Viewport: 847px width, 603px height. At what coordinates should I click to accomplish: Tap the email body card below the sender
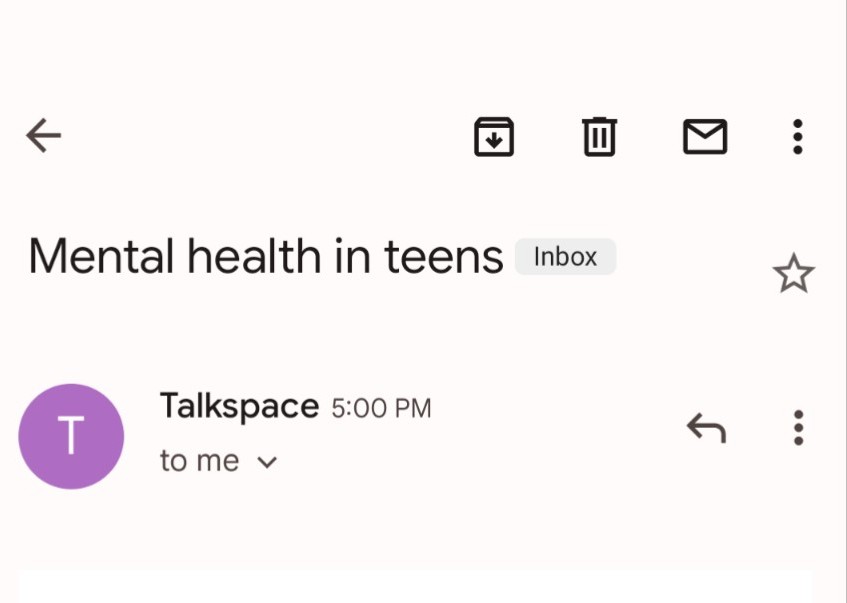click(415, 586)
